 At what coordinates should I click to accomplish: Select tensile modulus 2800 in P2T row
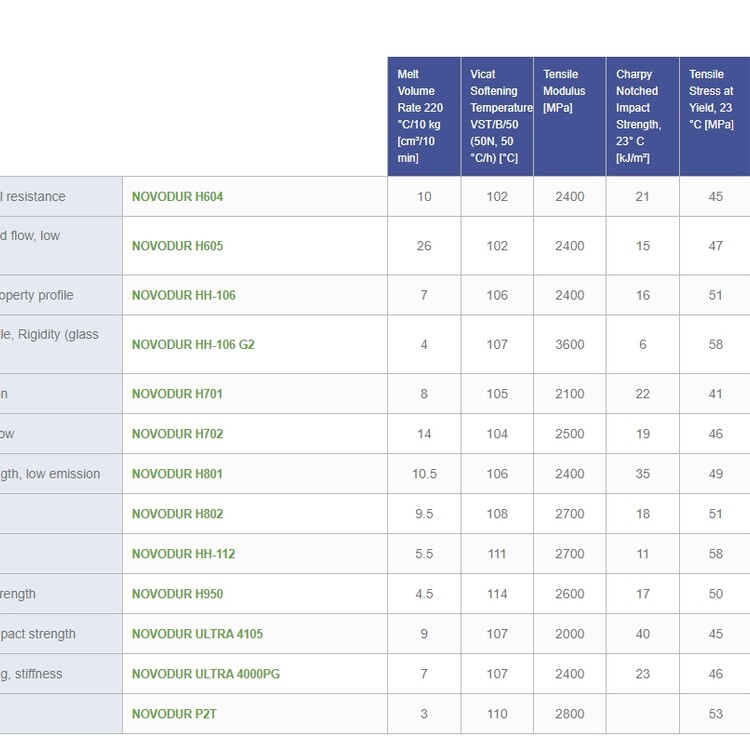[570, 714]
